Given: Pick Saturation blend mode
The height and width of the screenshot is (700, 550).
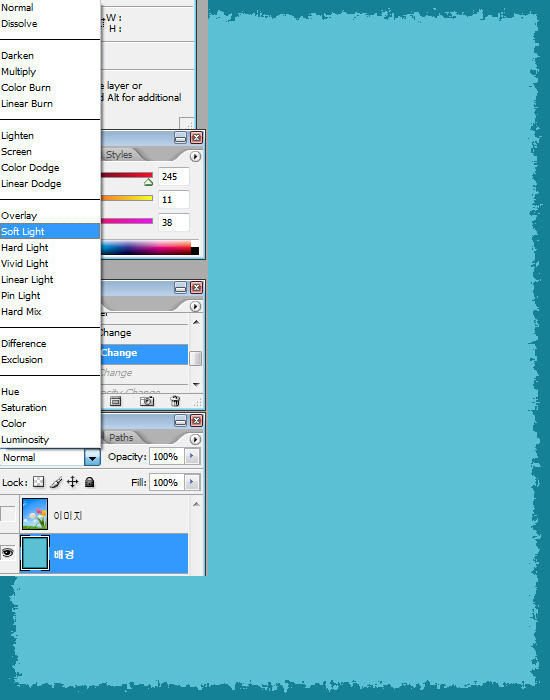Looking at the screenshot, I should click(x=24, y=408).
